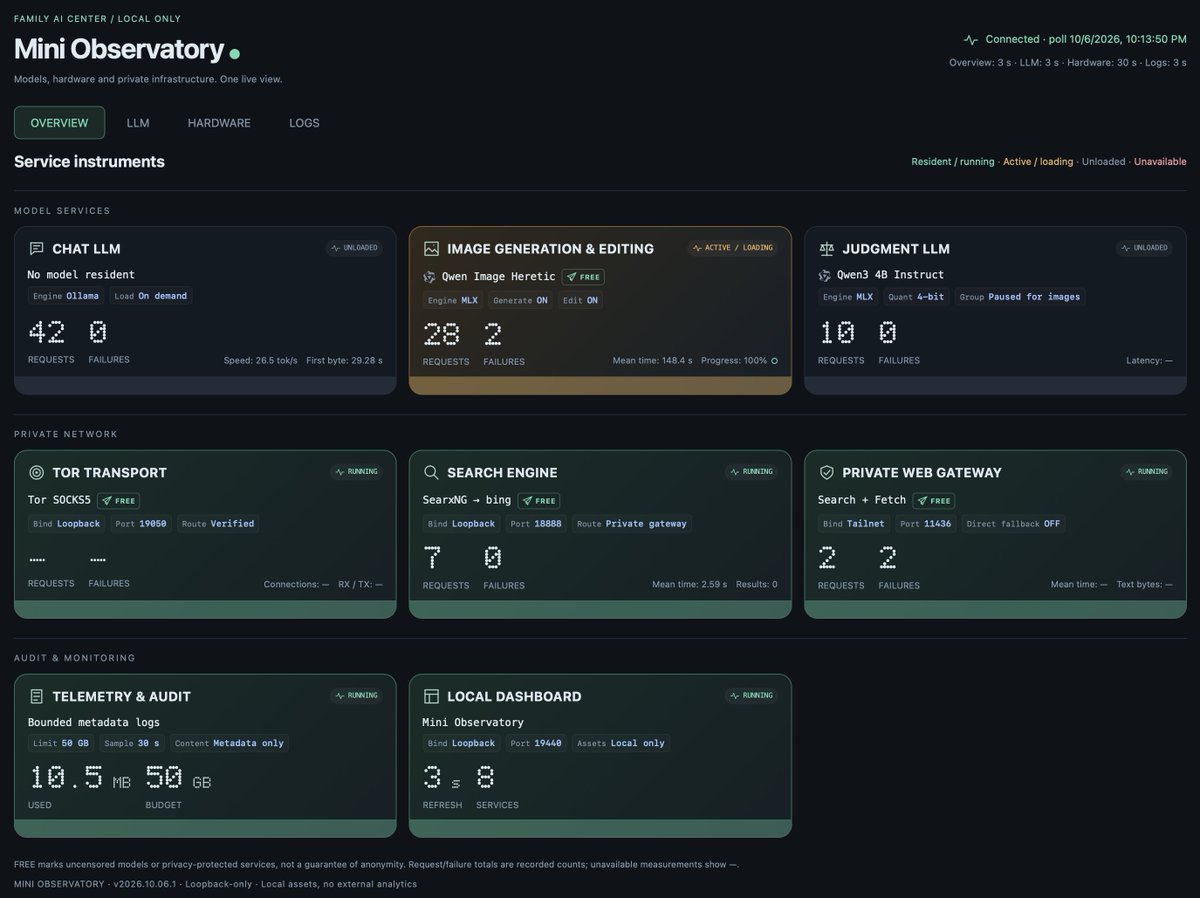This screenshot has width=1200, height=898.
Task: Click the ACTIVE / LOADING status badge
Action: pyautogui.click(x=732, y=248)
